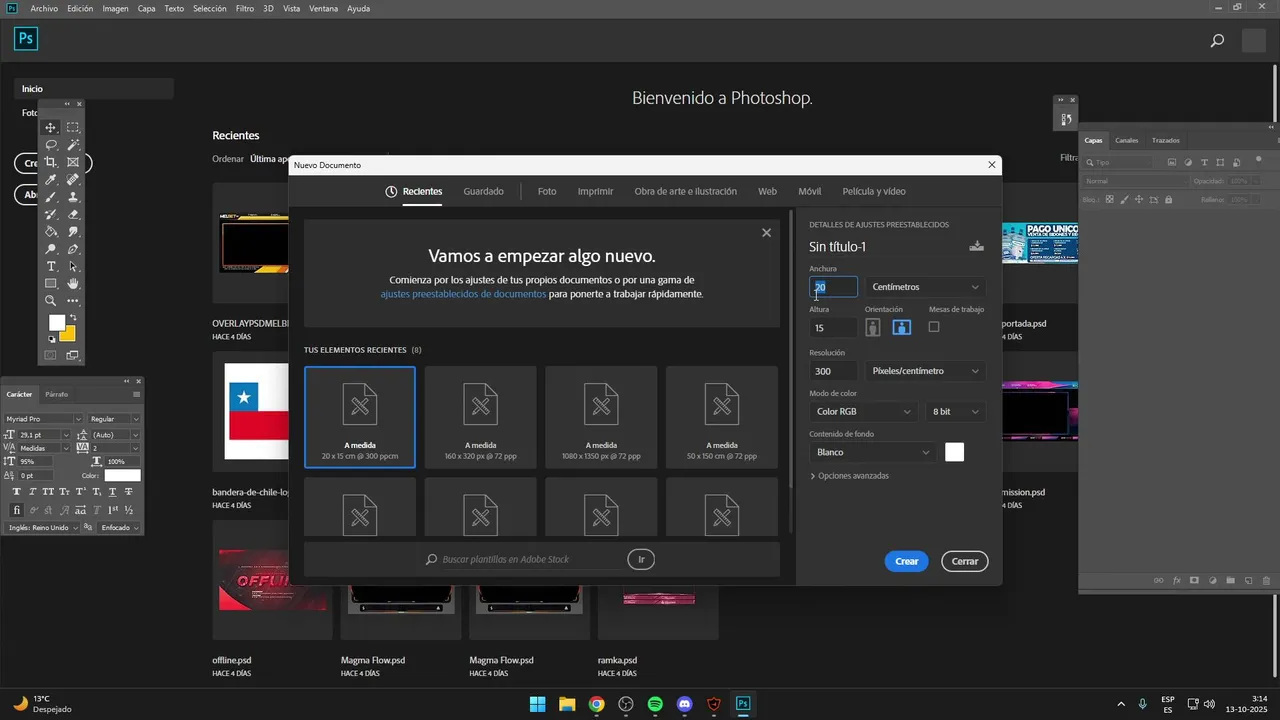
Task: Open Spotify from the taskbar
Action: (655, 704)
